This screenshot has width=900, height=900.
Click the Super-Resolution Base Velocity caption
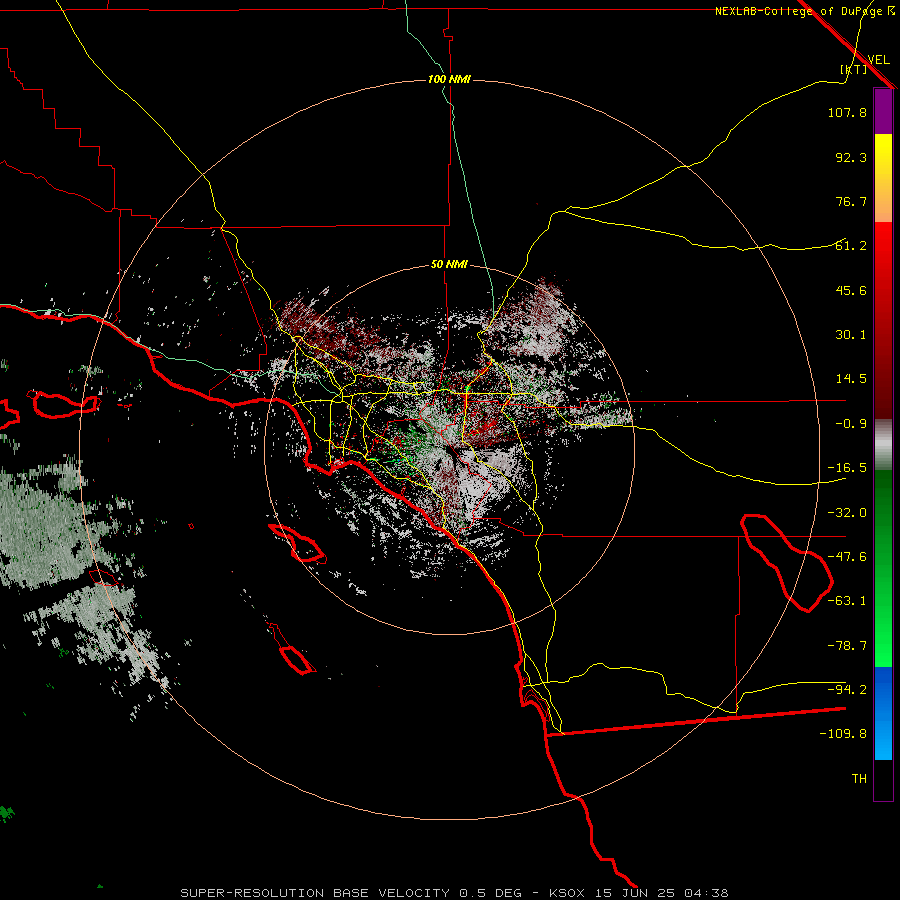[x=454, y=893]
